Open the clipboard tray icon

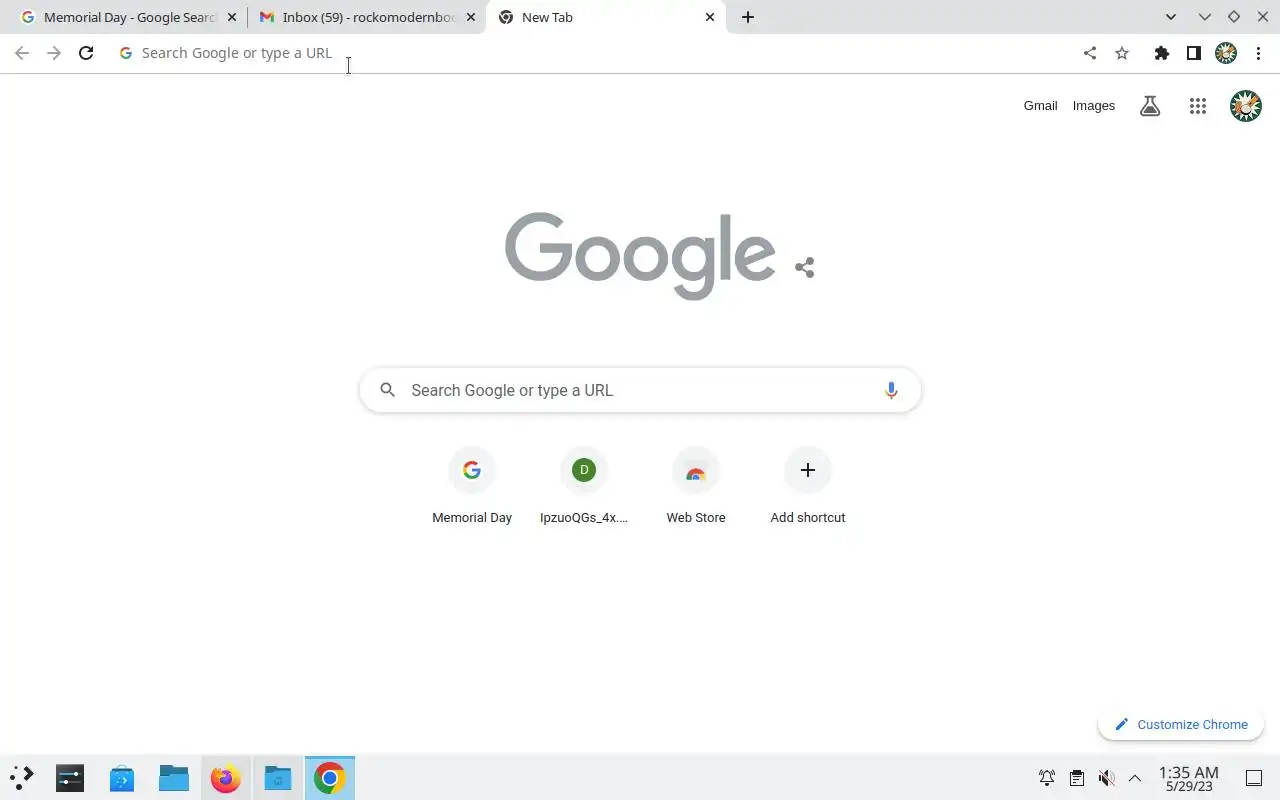point(1076,778)
